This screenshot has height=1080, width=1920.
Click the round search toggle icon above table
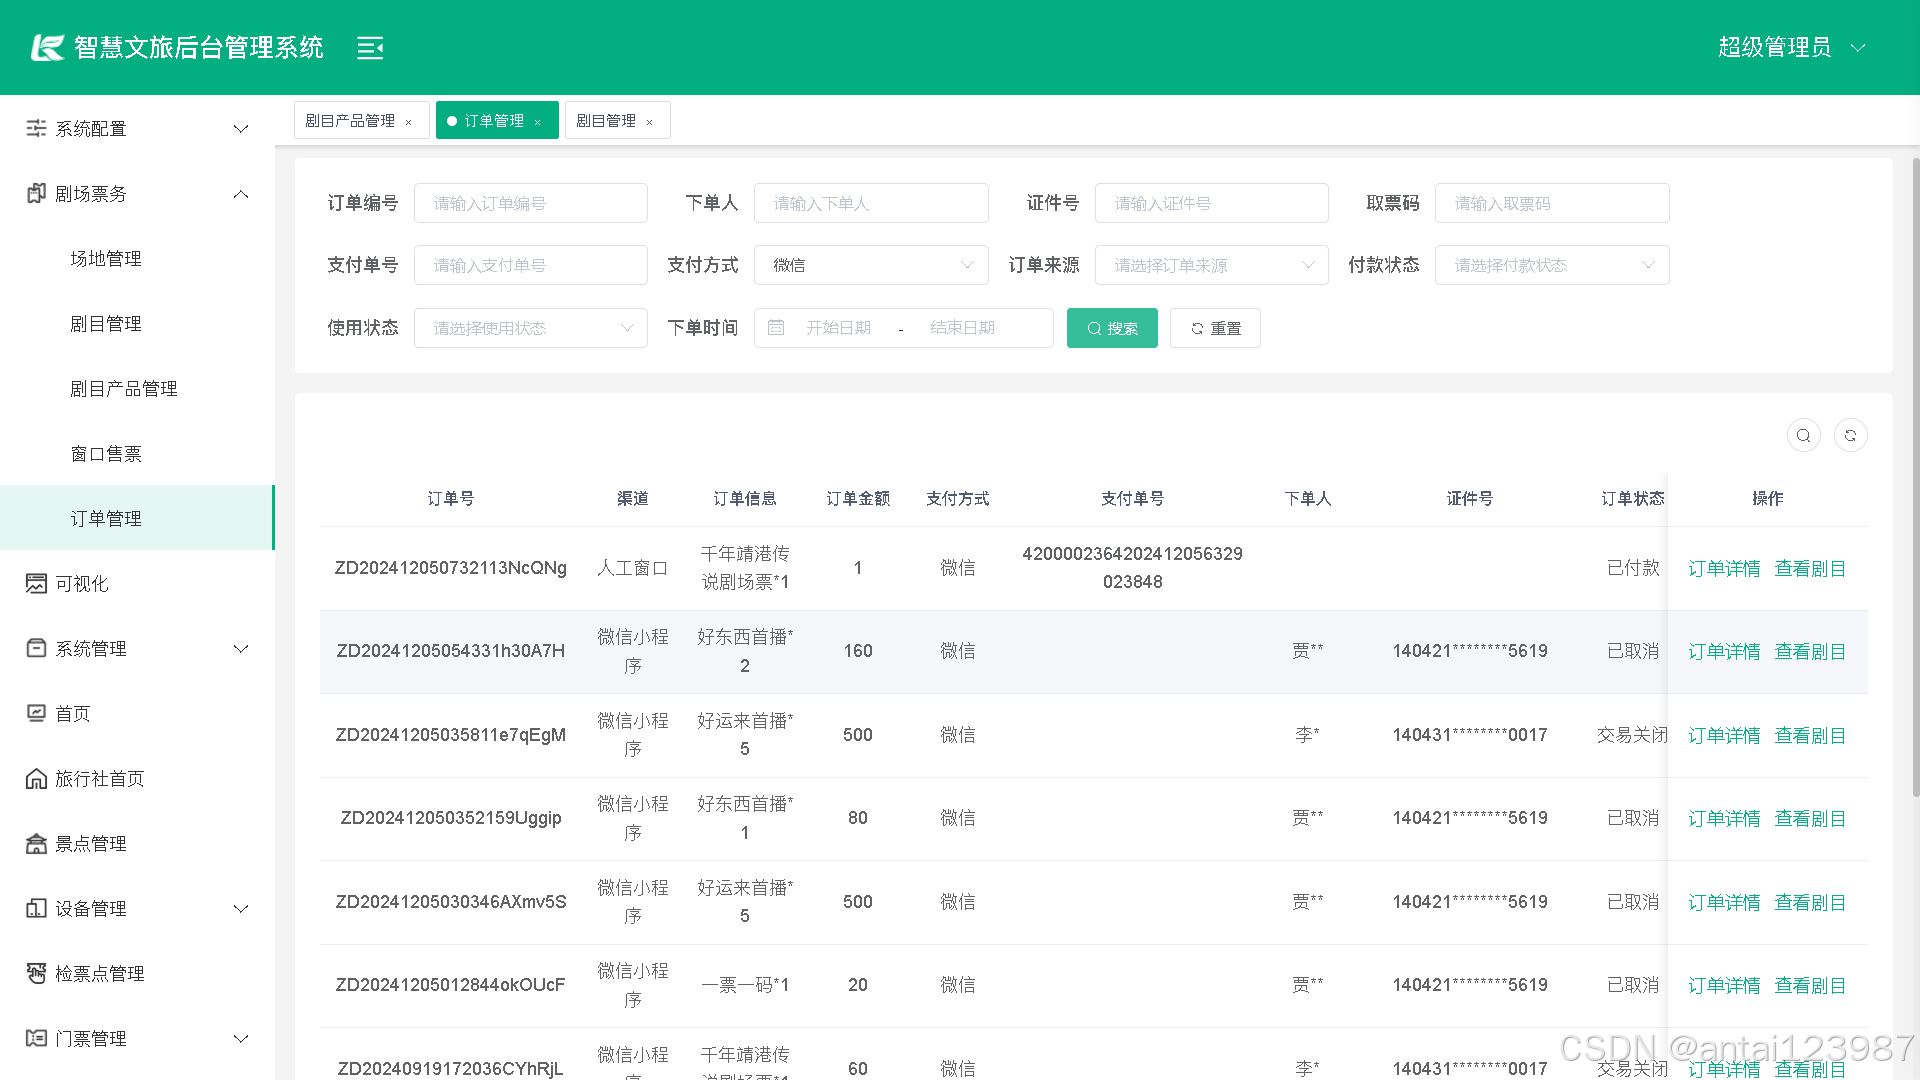pyautogui.click(x=1803, y=436)
